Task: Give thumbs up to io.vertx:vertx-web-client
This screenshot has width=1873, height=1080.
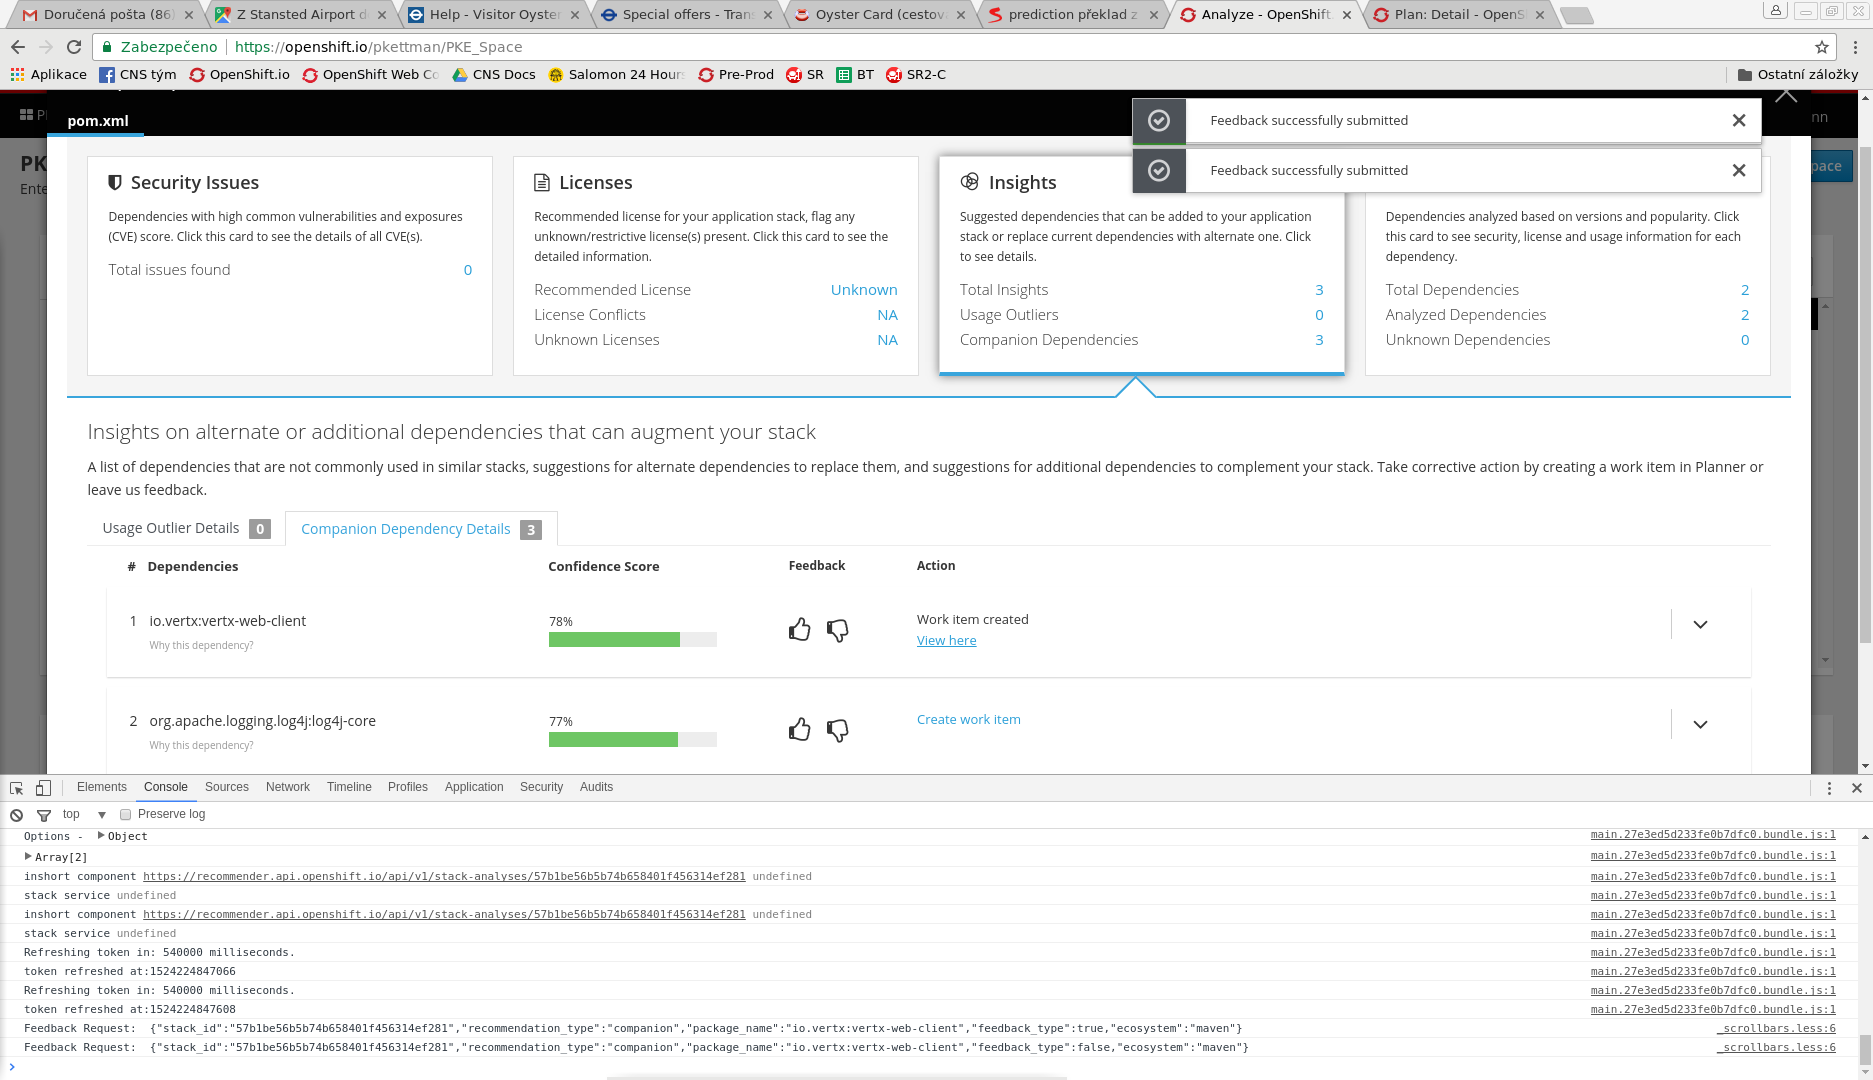Action: 799,629
